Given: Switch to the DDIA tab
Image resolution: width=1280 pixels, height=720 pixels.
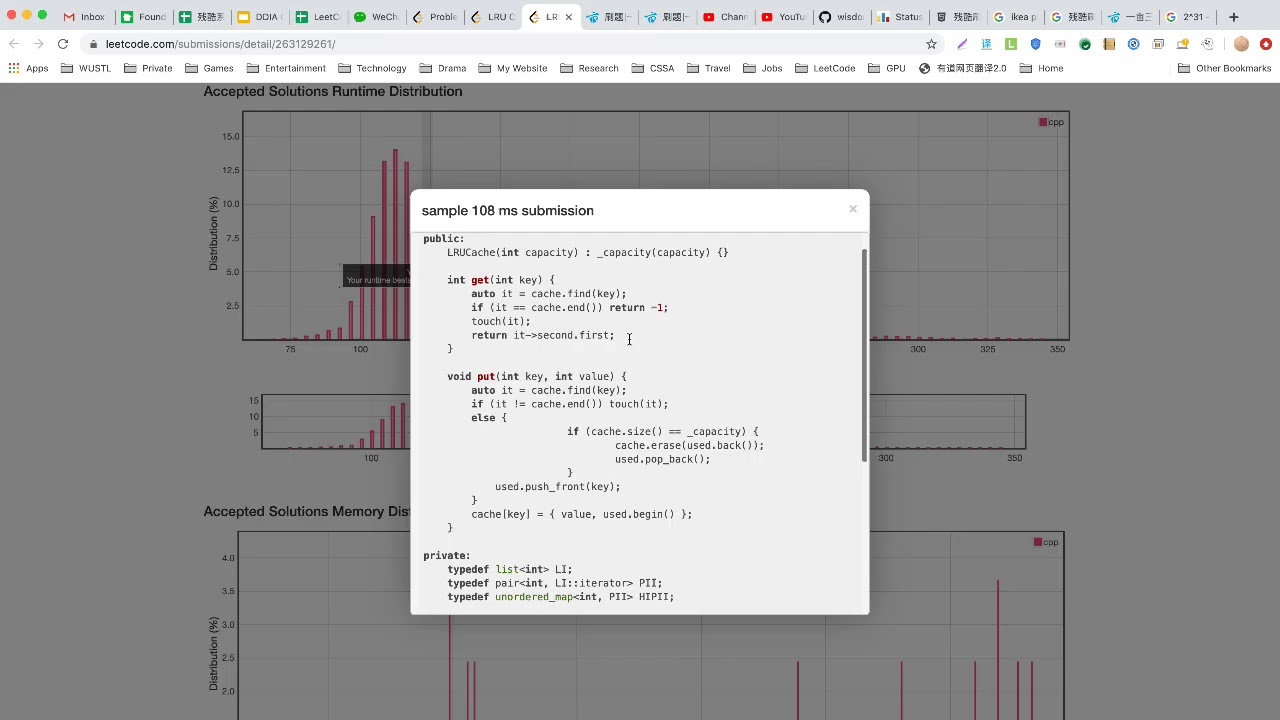Looking at the screenshot, I should point(260,17).
